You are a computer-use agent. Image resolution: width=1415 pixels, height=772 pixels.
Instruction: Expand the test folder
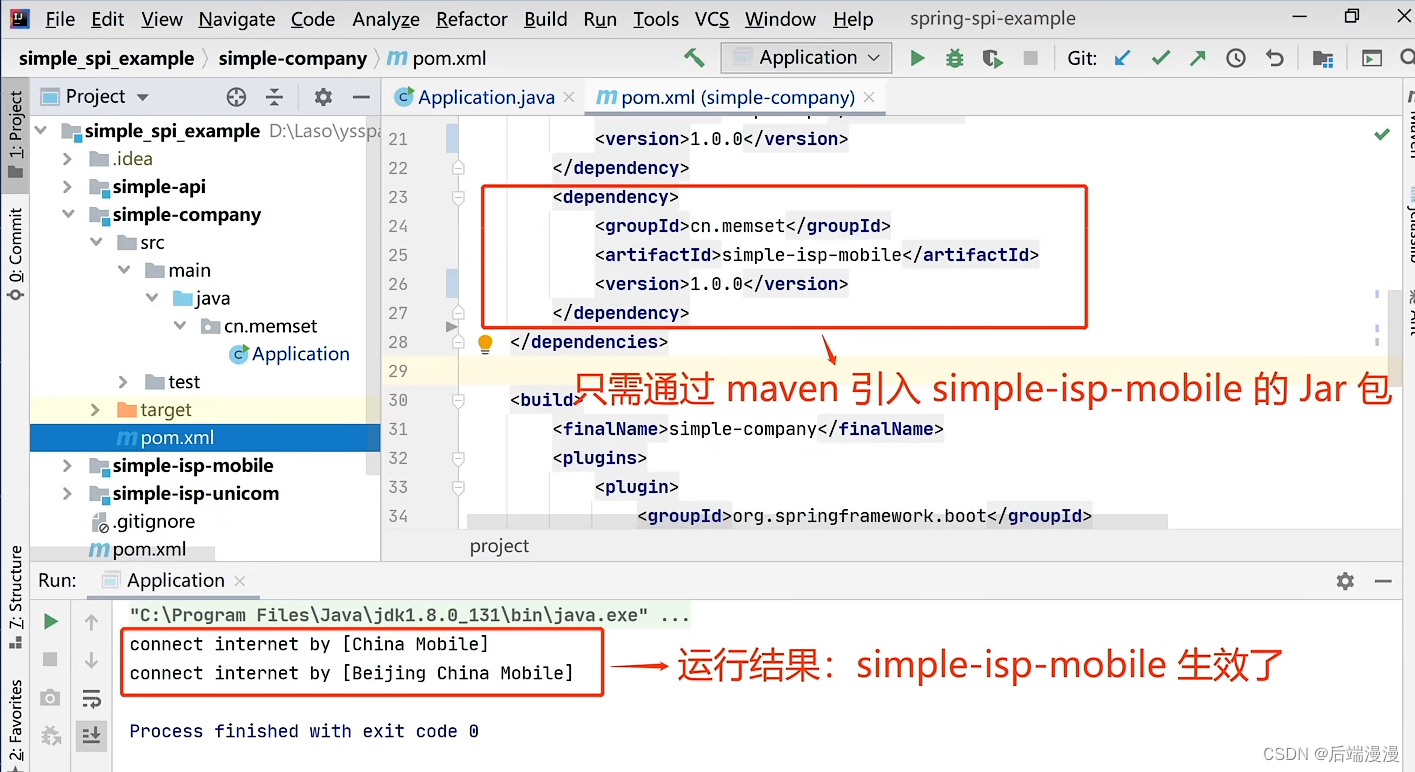[123, 382]
